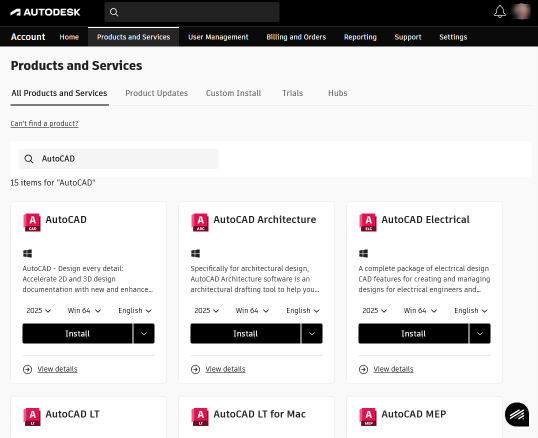Click the AutoCAD Architecture product icon
Screen dimensions: 538x438
200,222
